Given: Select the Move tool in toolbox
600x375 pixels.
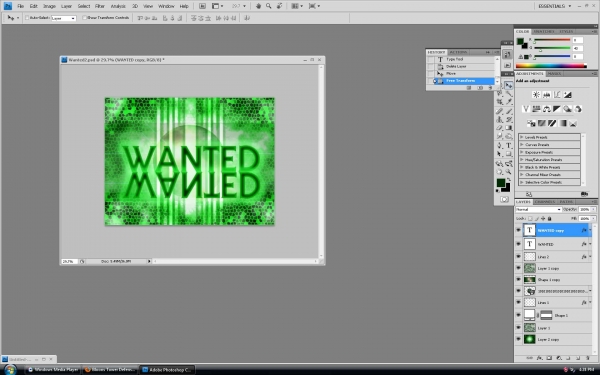Looking at the screenshot, I should [509, 85].
